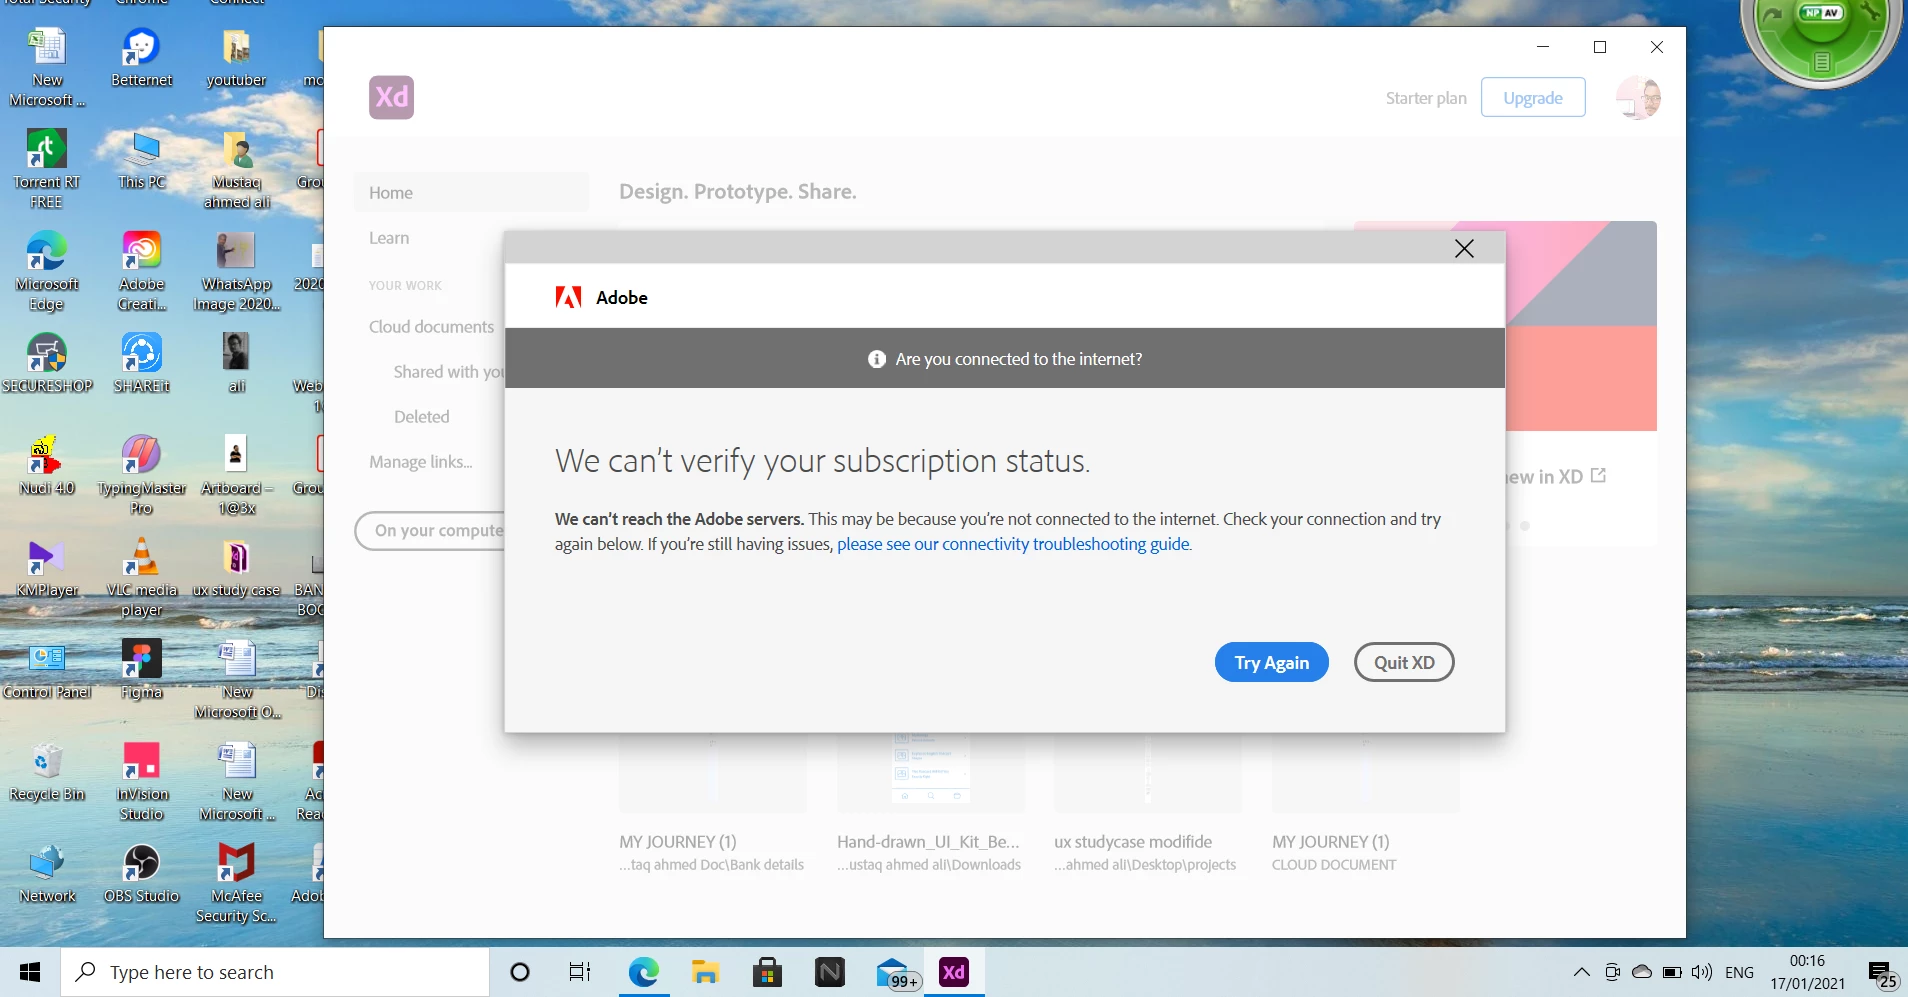Select VLC media player desktop icon
This screenshot has height=997, width=1908.
click(141, 577)
